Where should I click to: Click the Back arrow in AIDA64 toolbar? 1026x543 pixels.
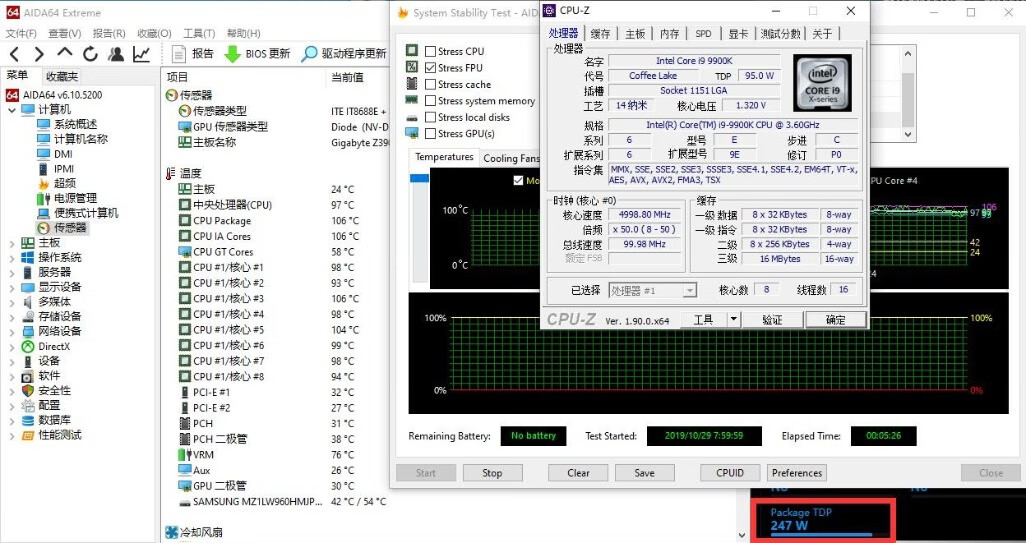pos(15,54)
